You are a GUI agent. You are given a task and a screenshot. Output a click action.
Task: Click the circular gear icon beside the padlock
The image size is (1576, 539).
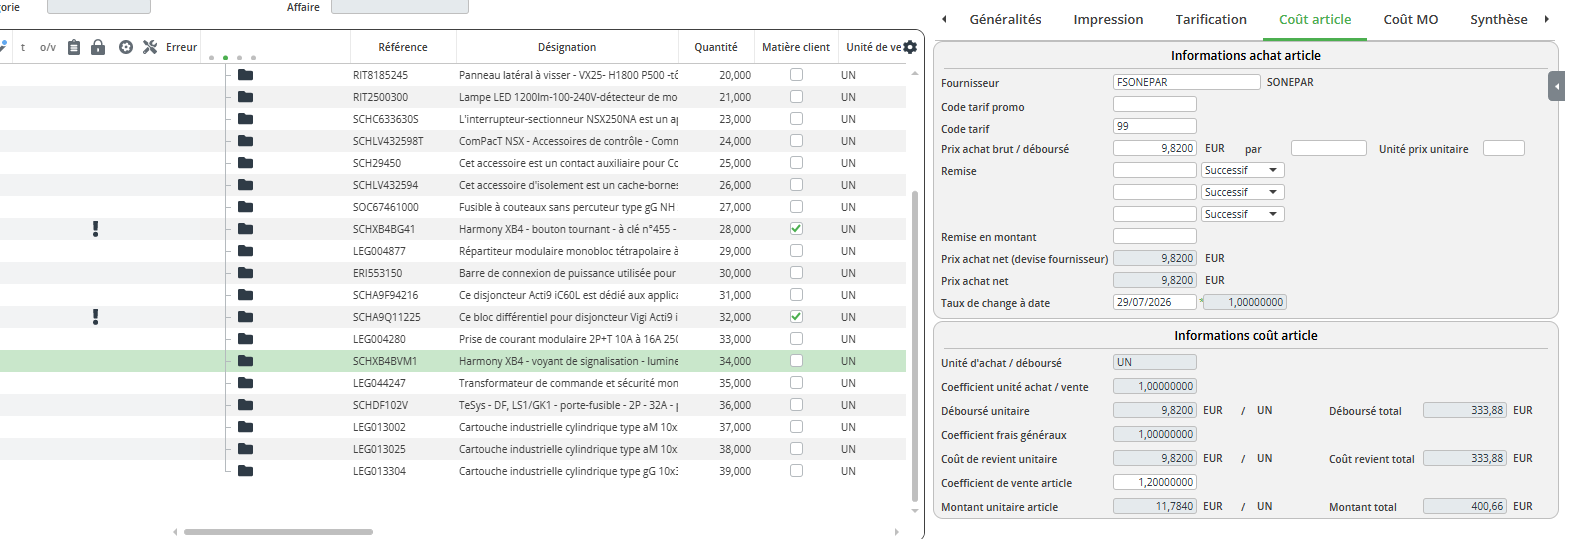(x=126, y=47)
